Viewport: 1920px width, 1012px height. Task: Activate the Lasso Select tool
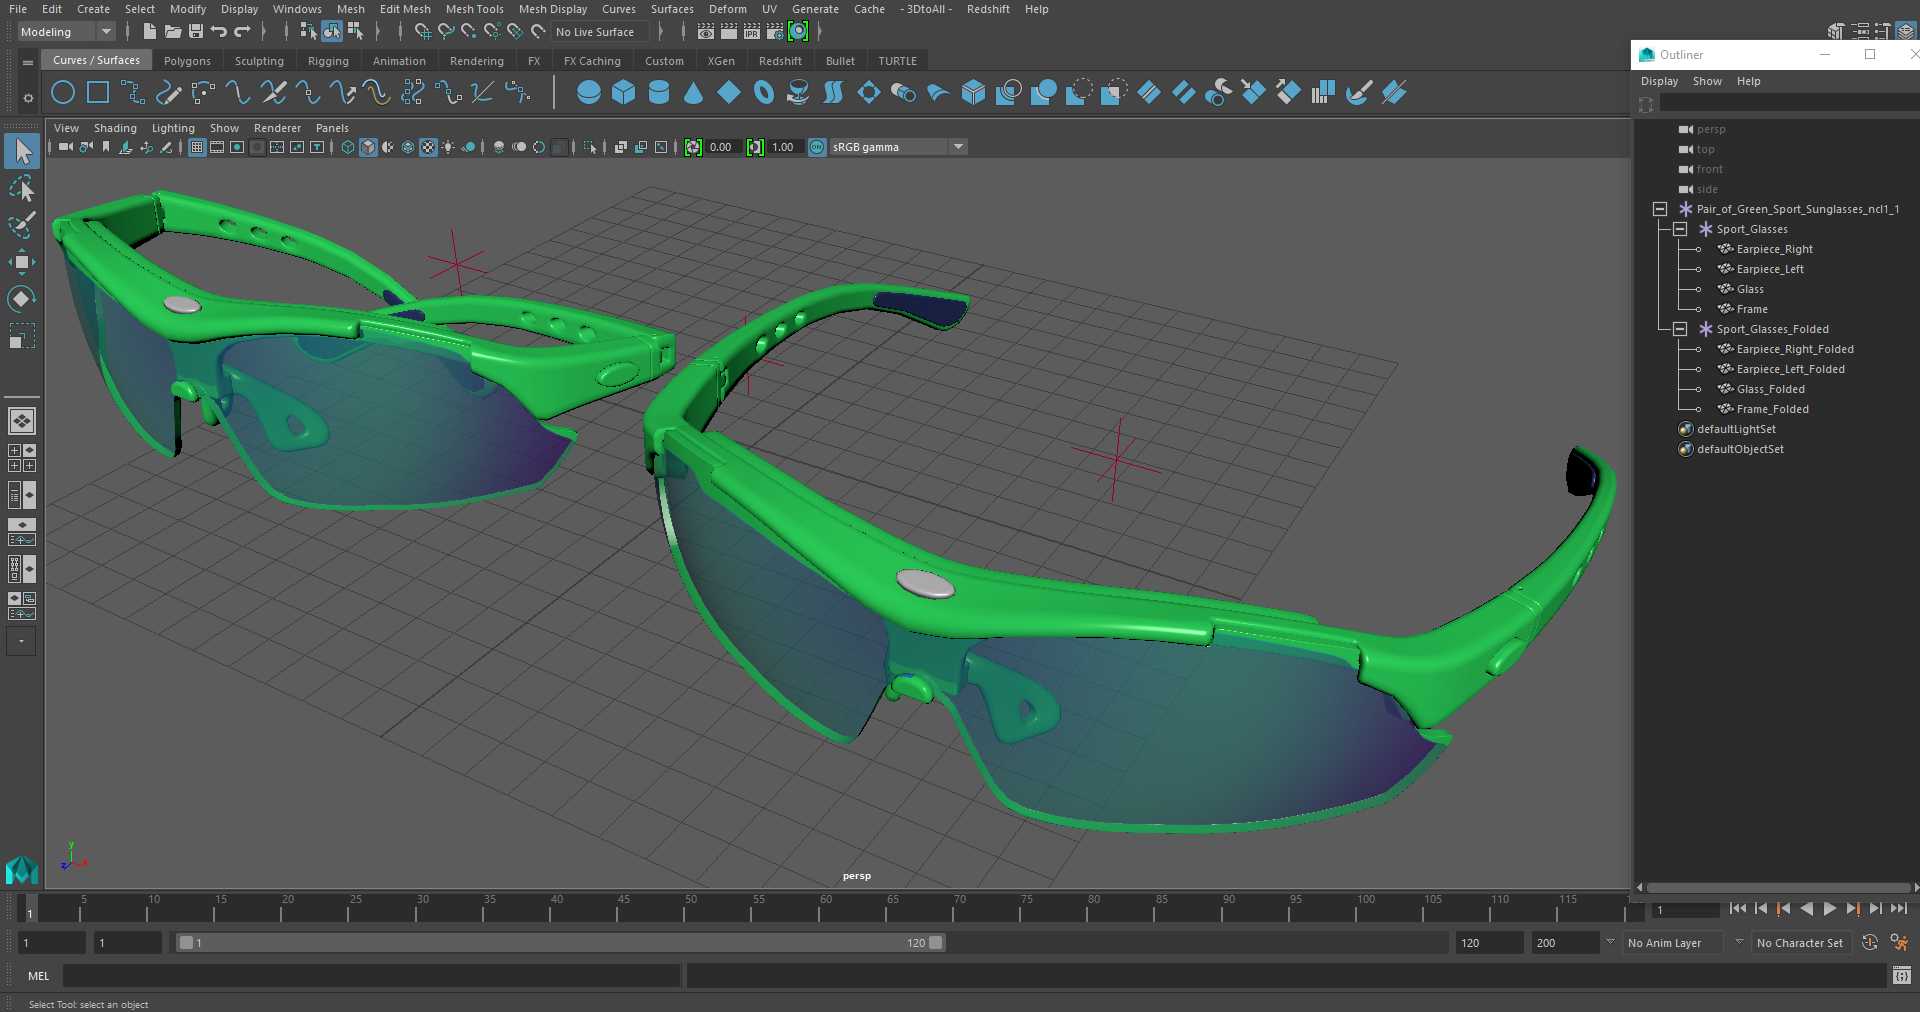[22, 188]
